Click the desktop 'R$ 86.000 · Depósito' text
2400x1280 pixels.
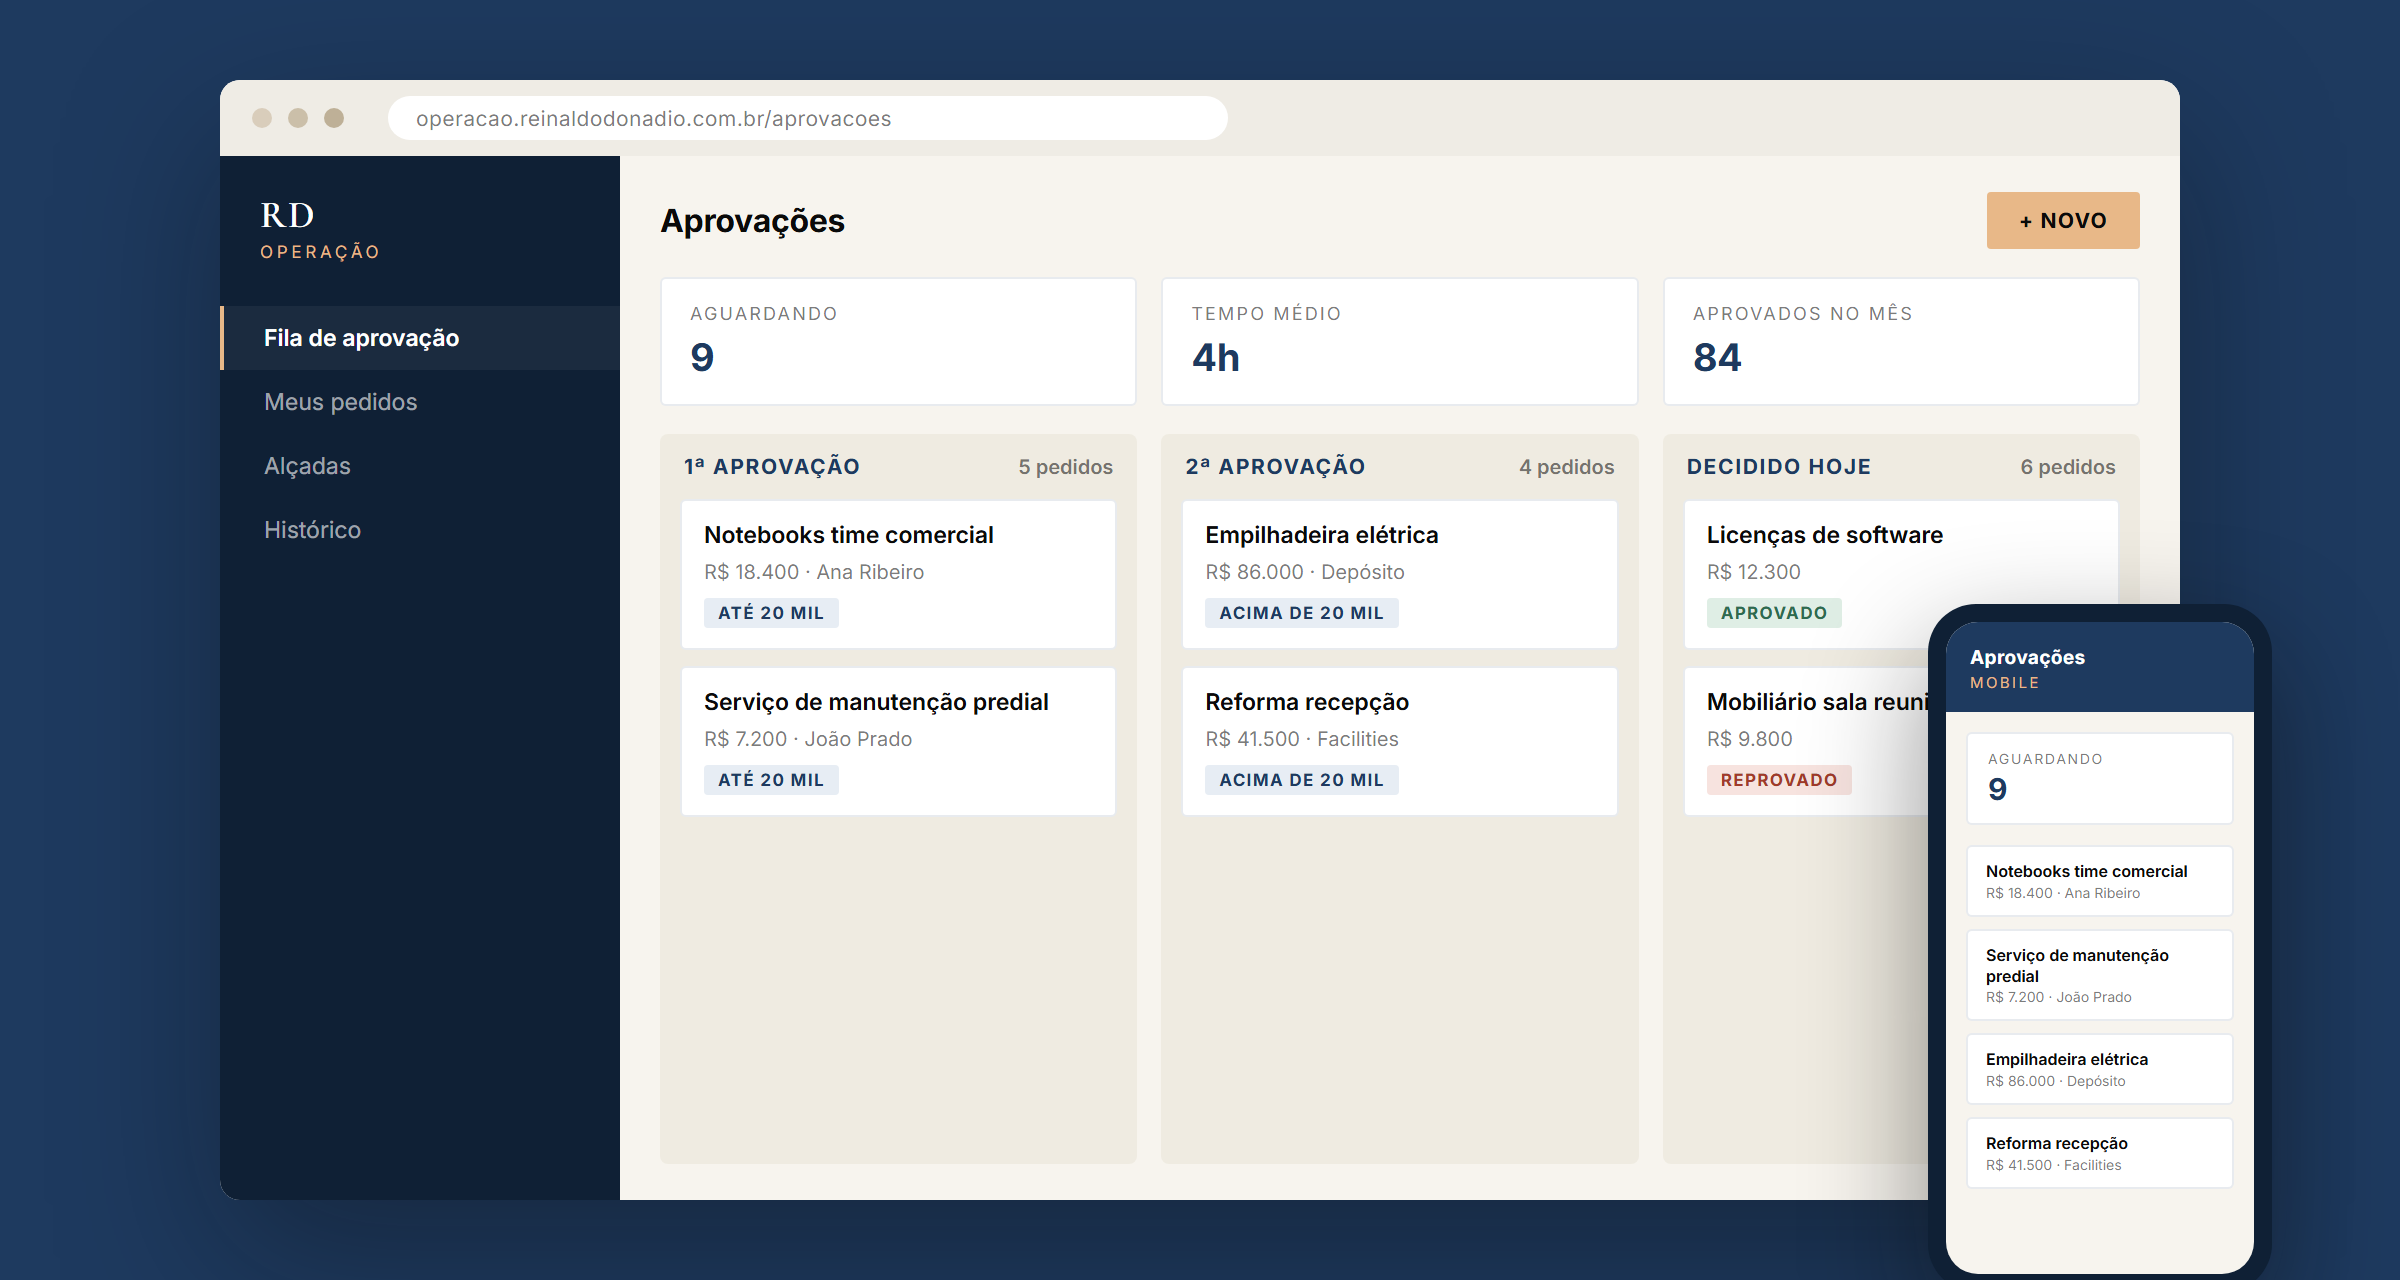click(x=1305, y=572)
